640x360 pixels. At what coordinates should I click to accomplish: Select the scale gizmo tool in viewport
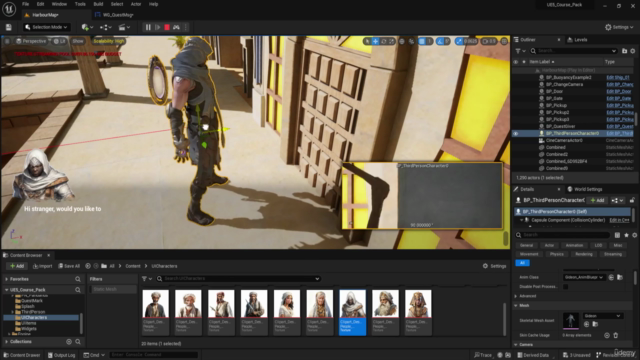click(391, 41)
